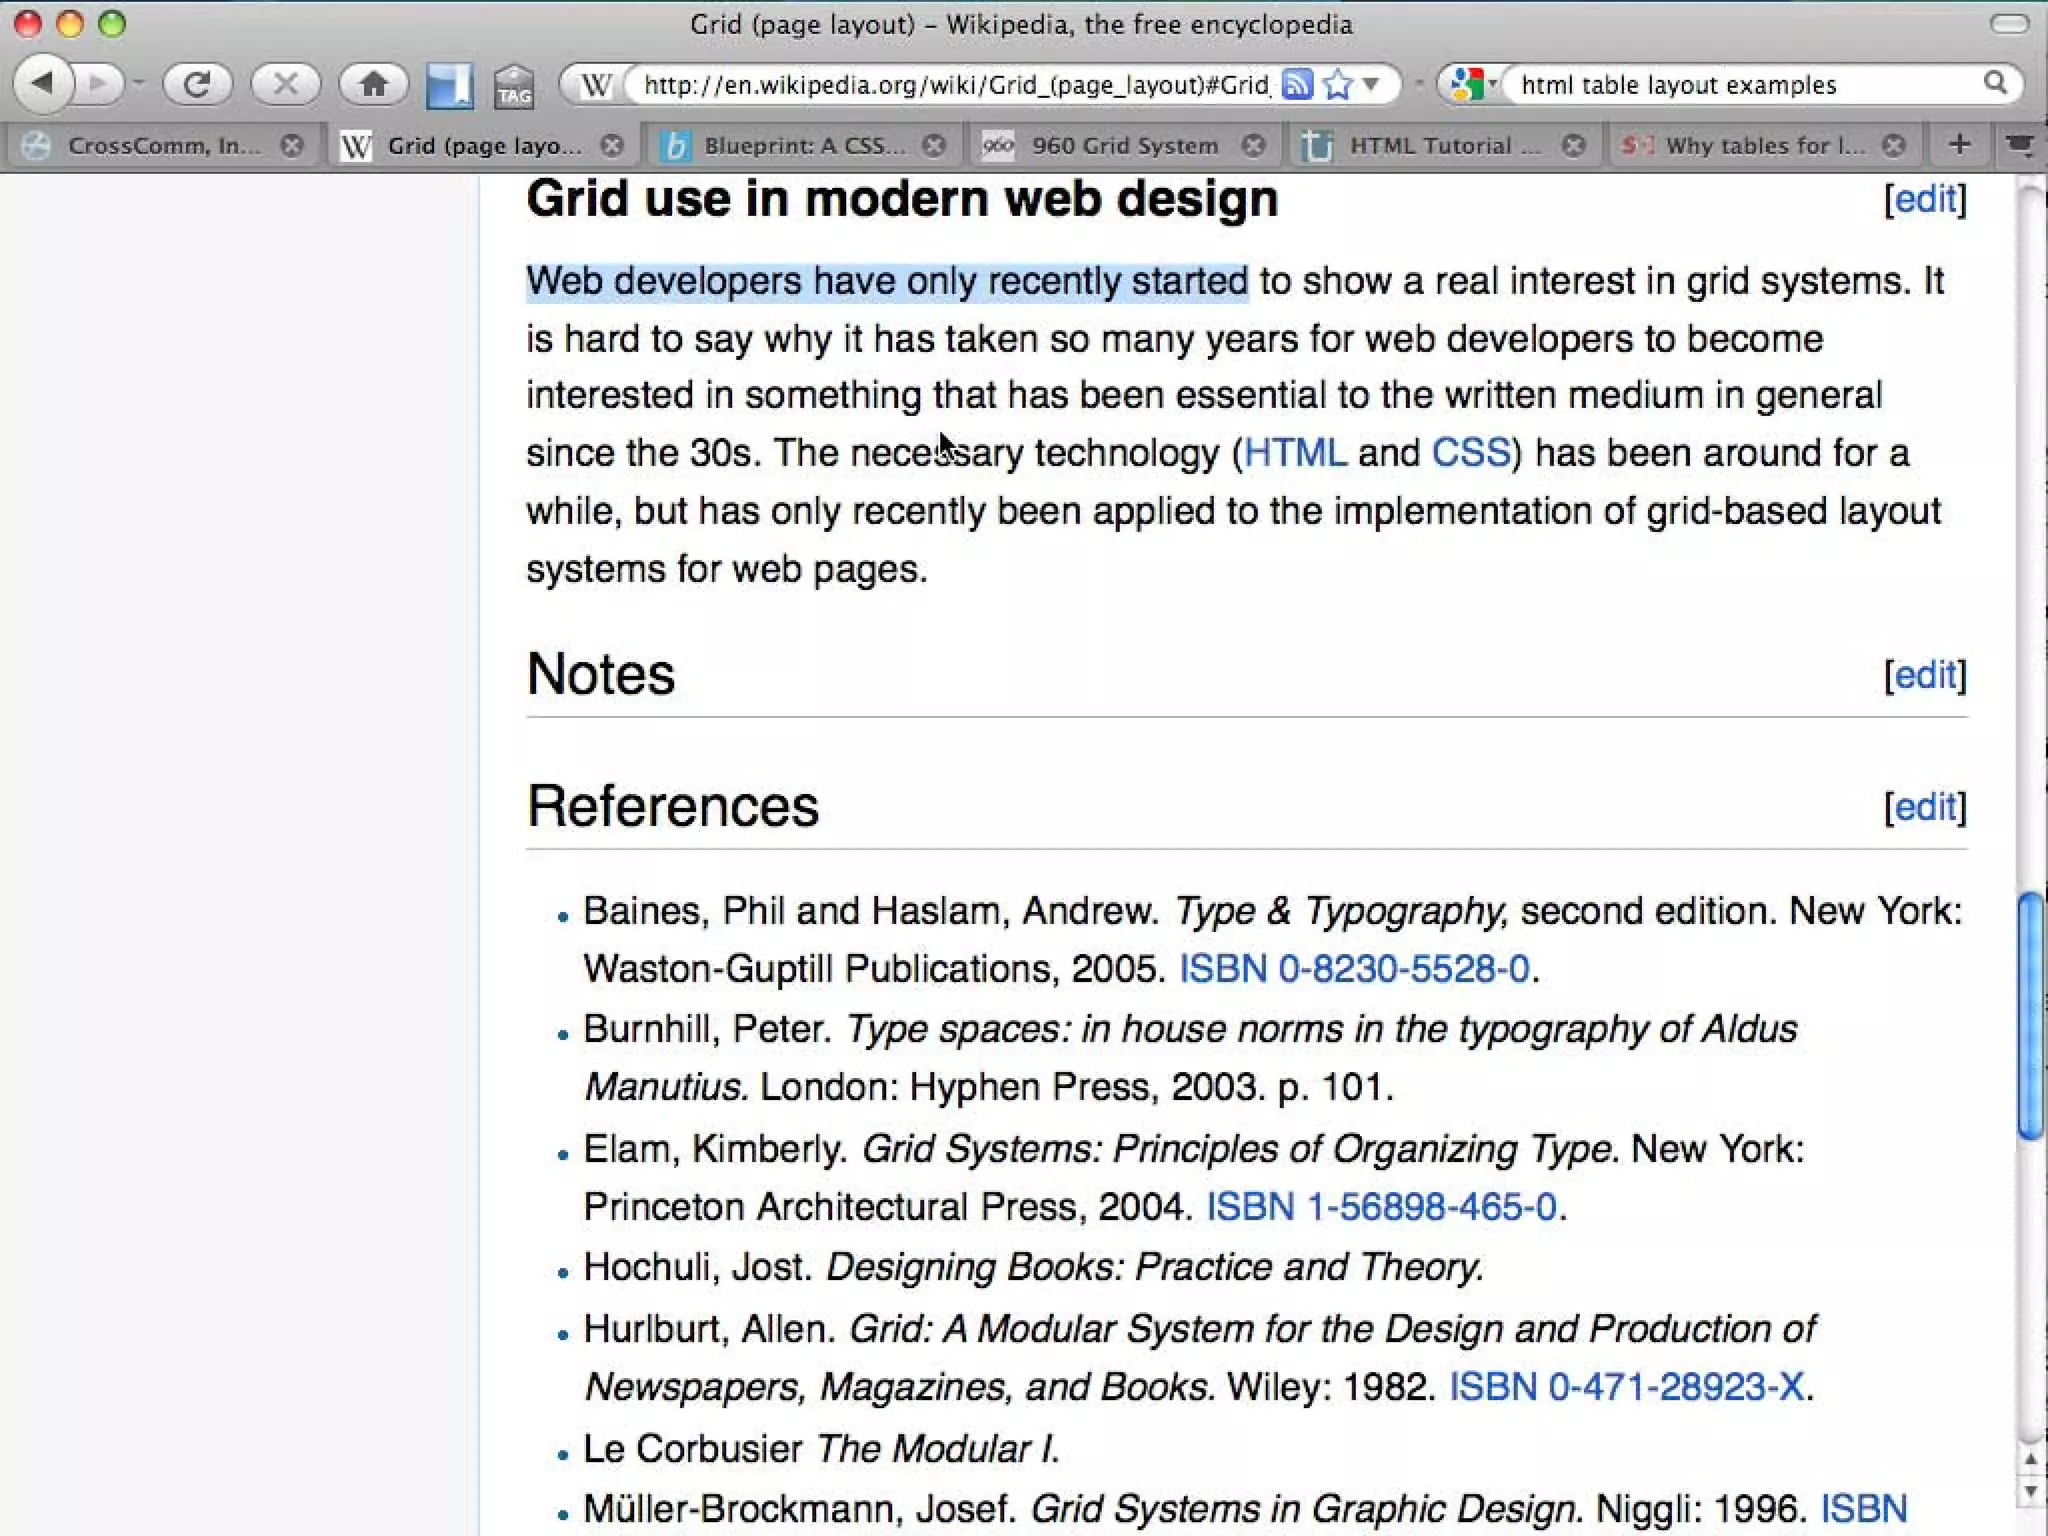The width and height of the screenshot is (2048, 1536).
Task: Bookmark this page with the star icon
Action: tap(1337, 85)
